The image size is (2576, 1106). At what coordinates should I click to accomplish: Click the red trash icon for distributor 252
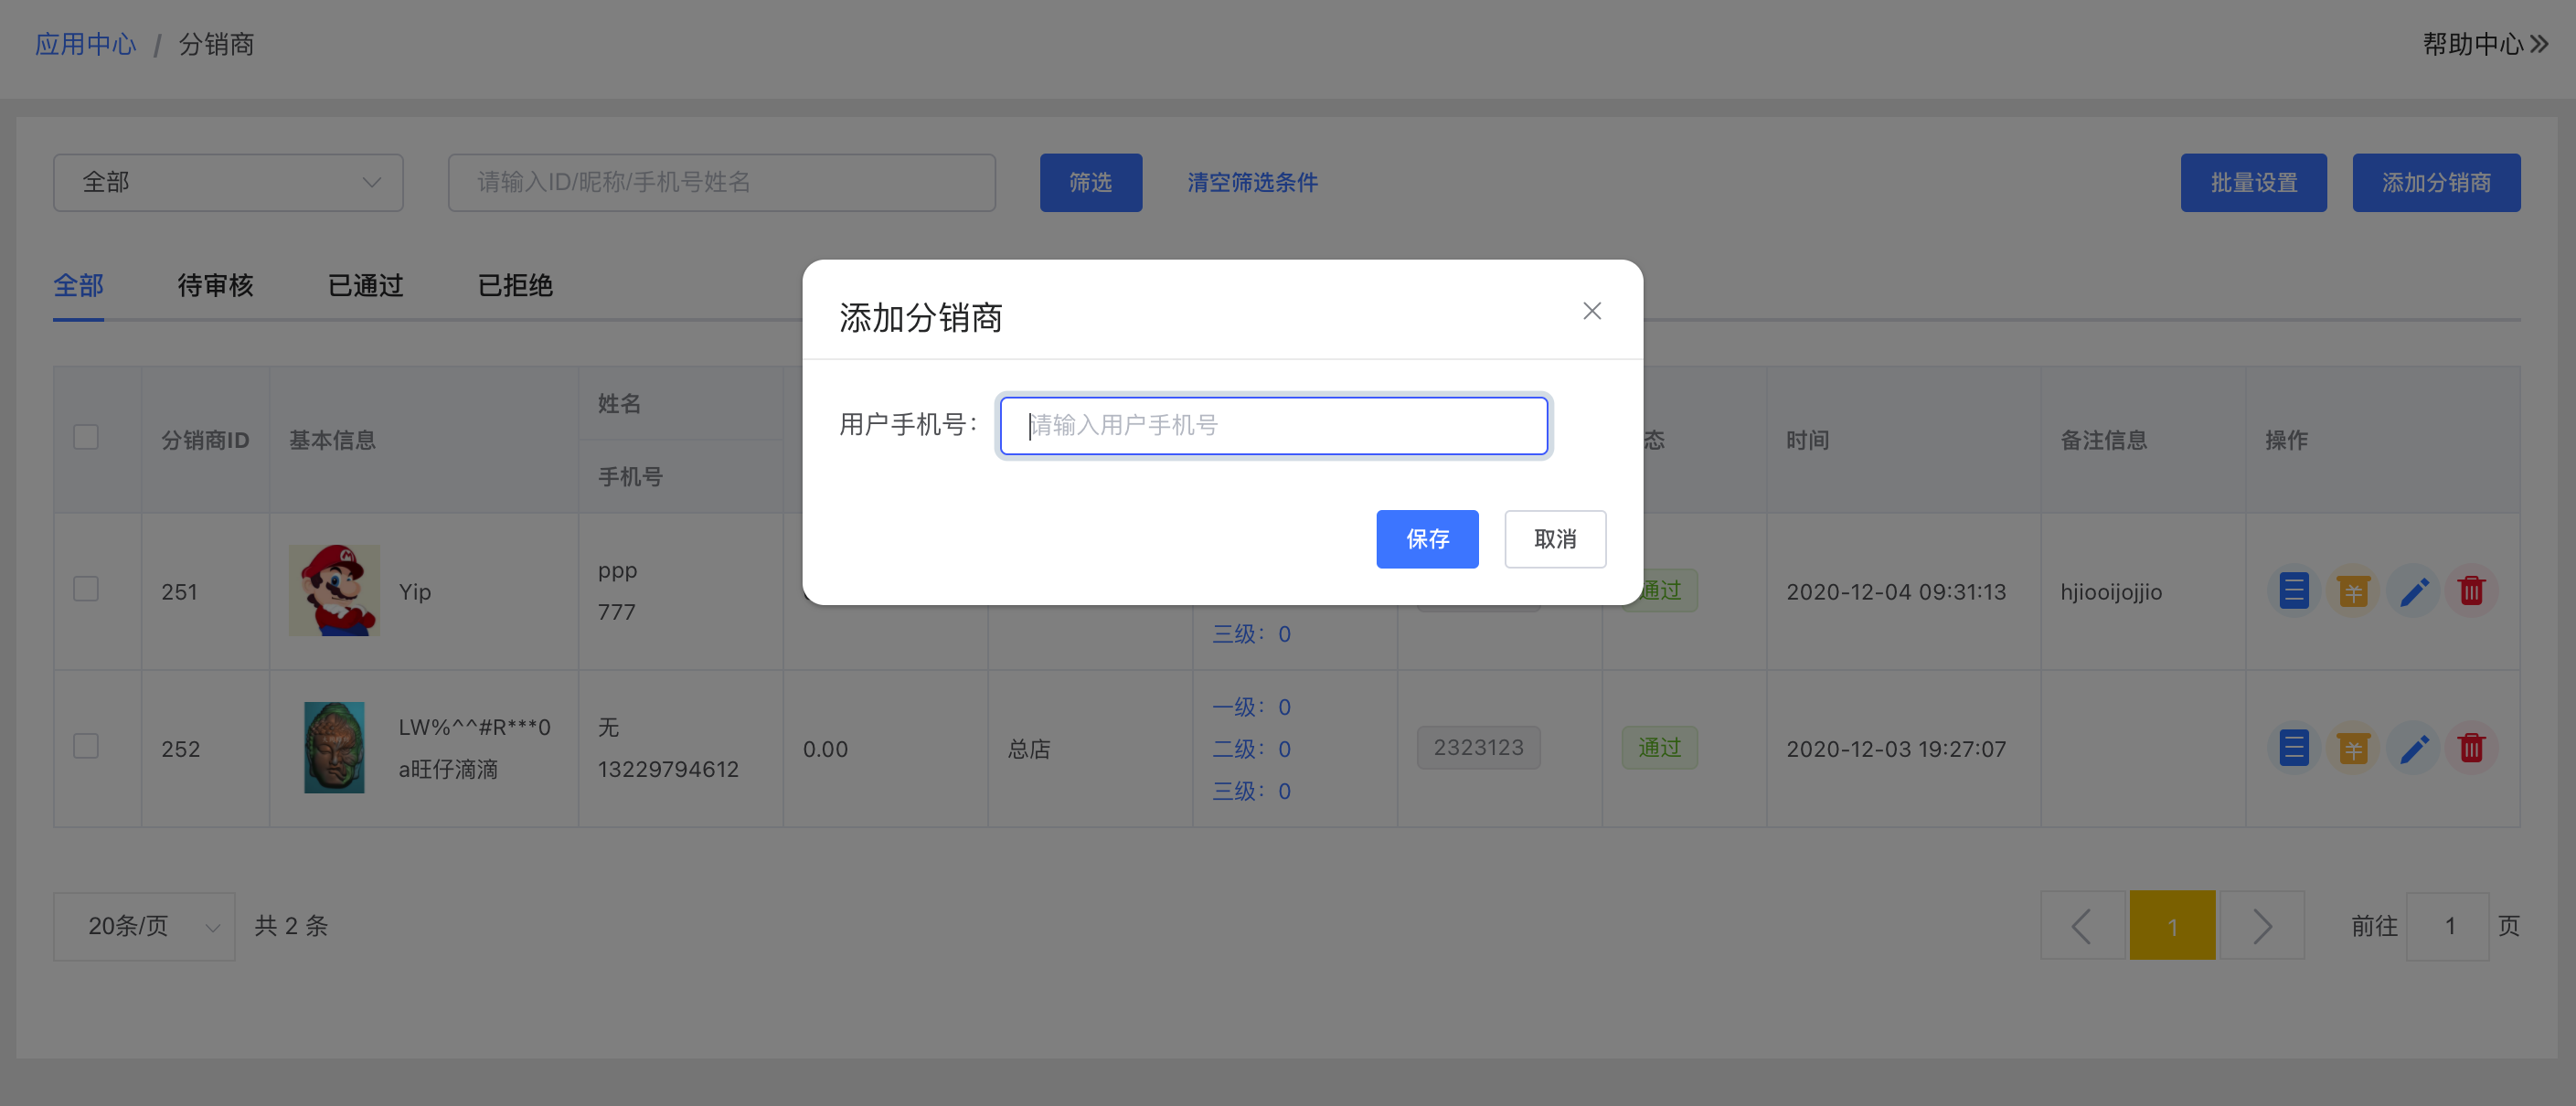(2471, 748)
